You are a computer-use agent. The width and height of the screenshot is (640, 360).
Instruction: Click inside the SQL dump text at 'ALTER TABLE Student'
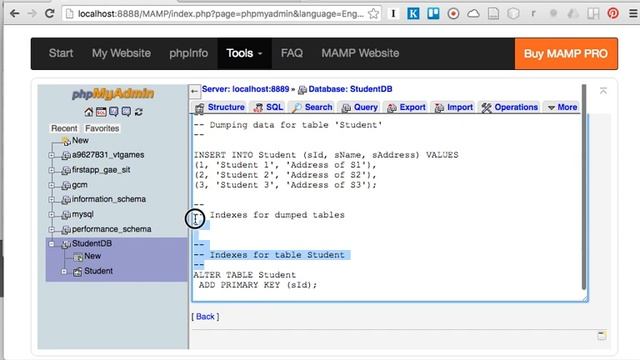pos(244,275)
